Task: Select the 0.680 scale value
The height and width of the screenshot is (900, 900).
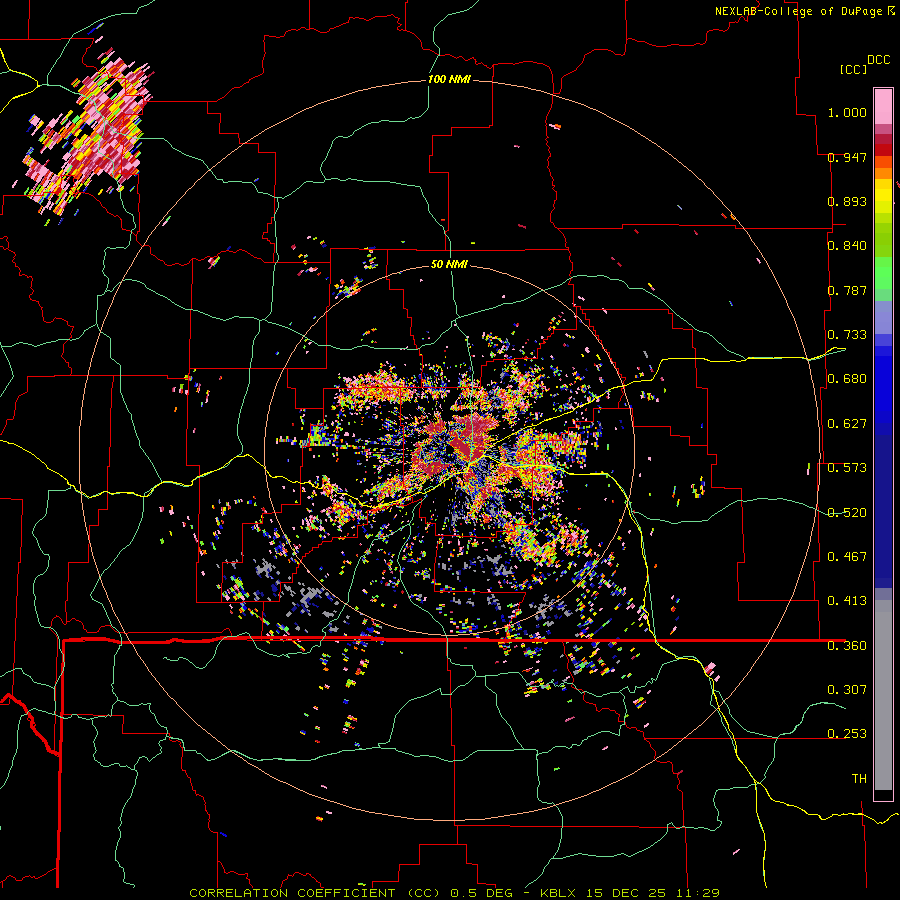Action: click(x=847, y=379)
